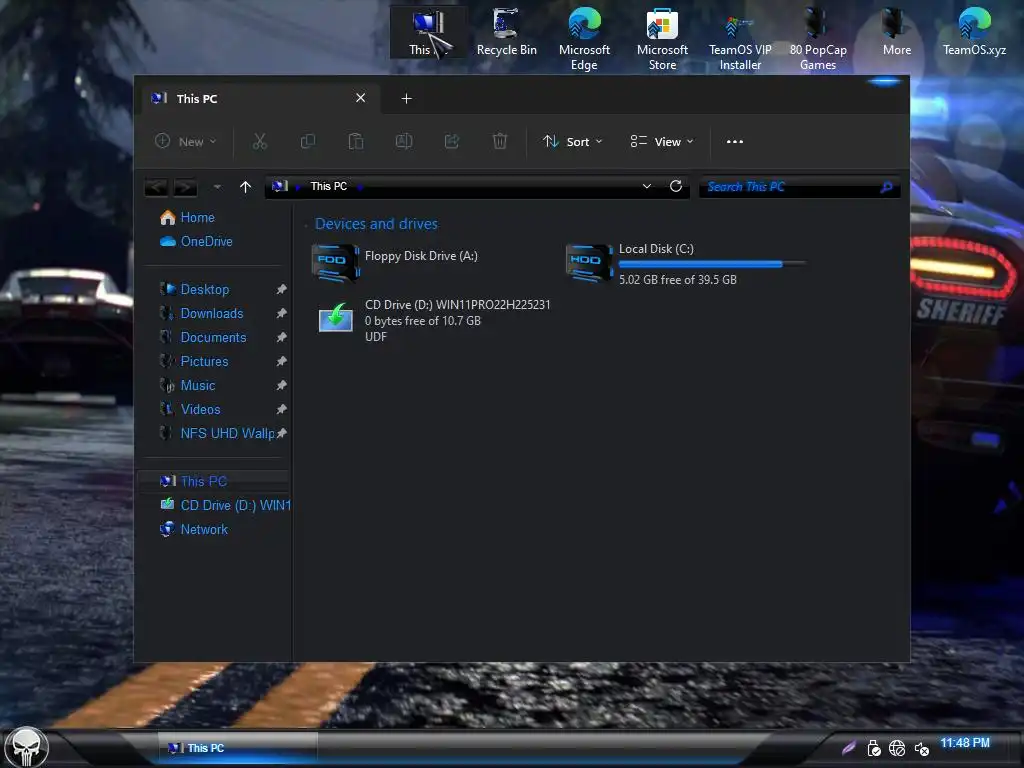Open Recycle Bin on the desktop
The image size is (1024, 768).
506,32
